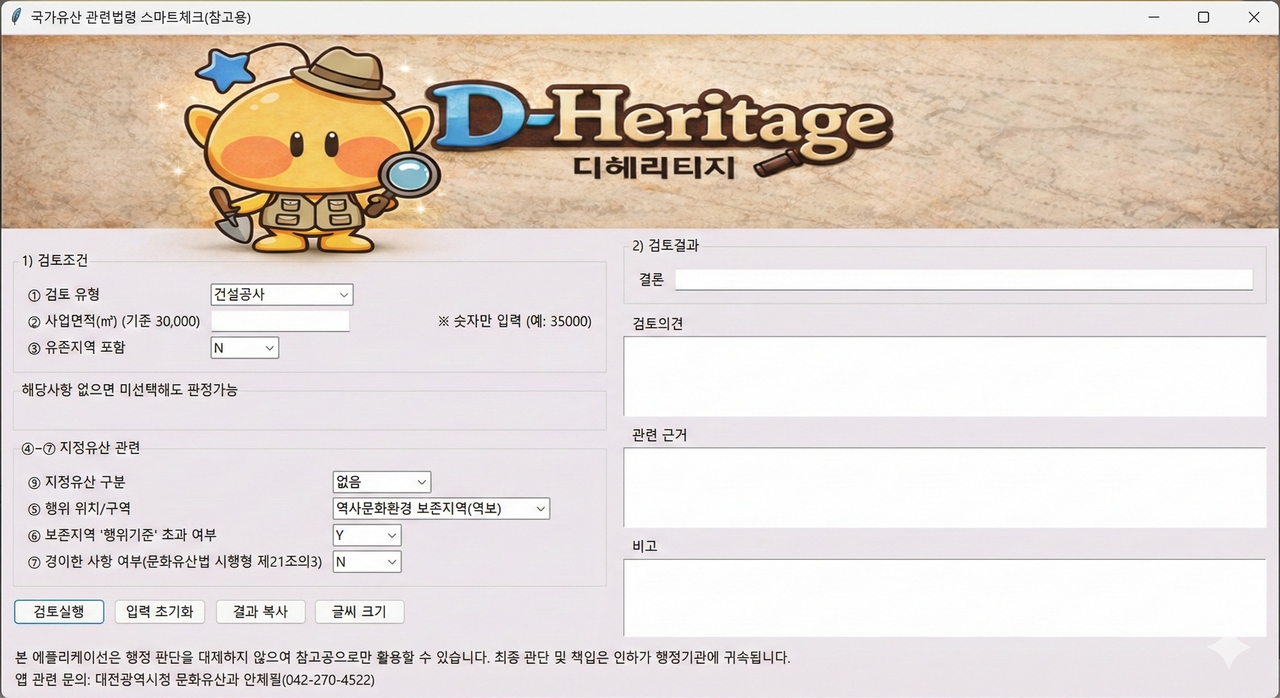Expand the 행위 위치/구역 dropdown

(441, 509)
